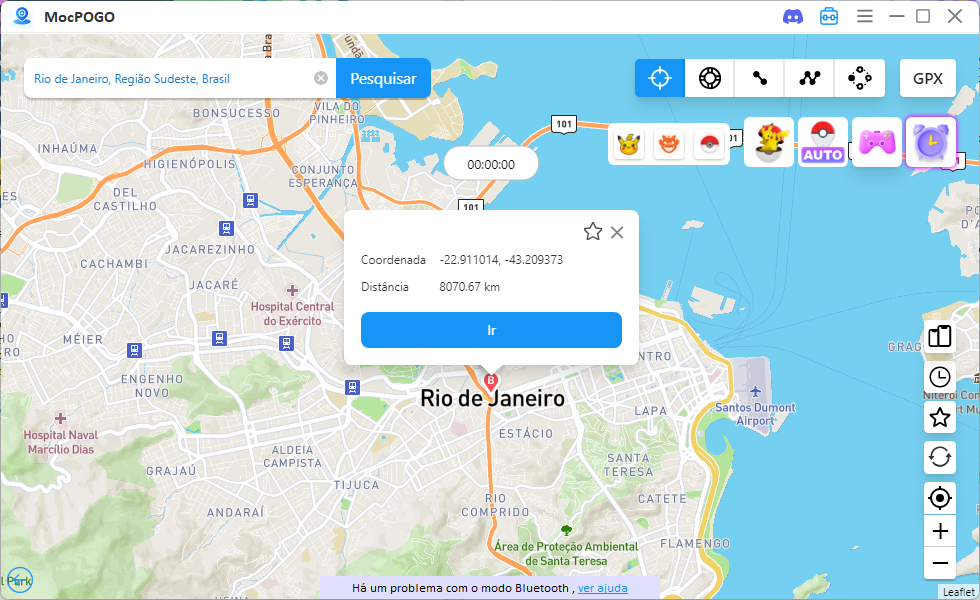Click the Hospital Naval Marcílio Dias label

tap(61, 442)
